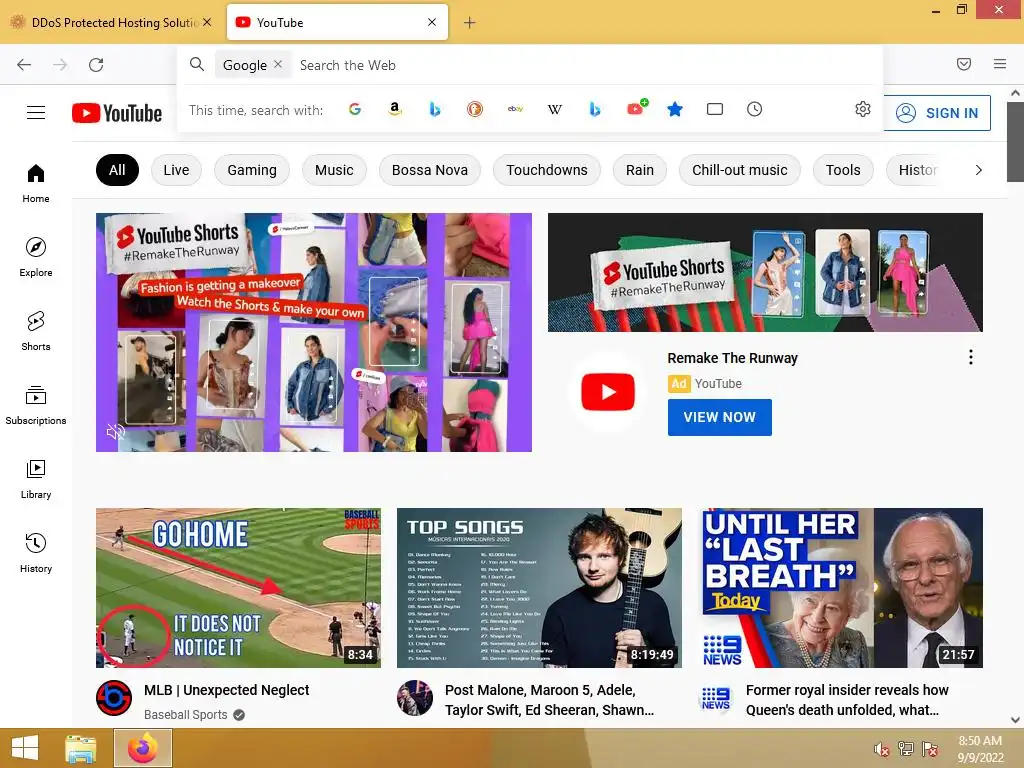Select the Rain filter chip
Viewport: 1024px width, 768px height.
click(x=640, y=170)
